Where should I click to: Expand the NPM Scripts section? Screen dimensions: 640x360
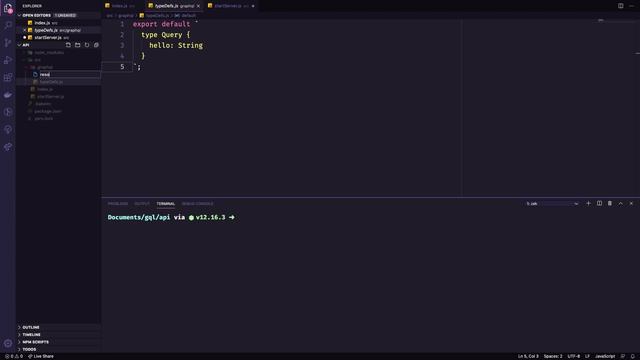58,342
